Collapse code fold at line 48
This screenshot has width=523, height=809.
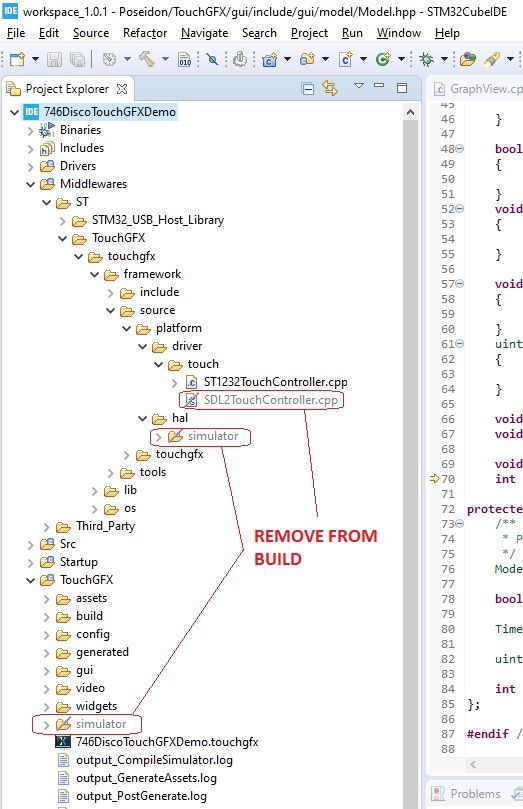tap(460, 149)
